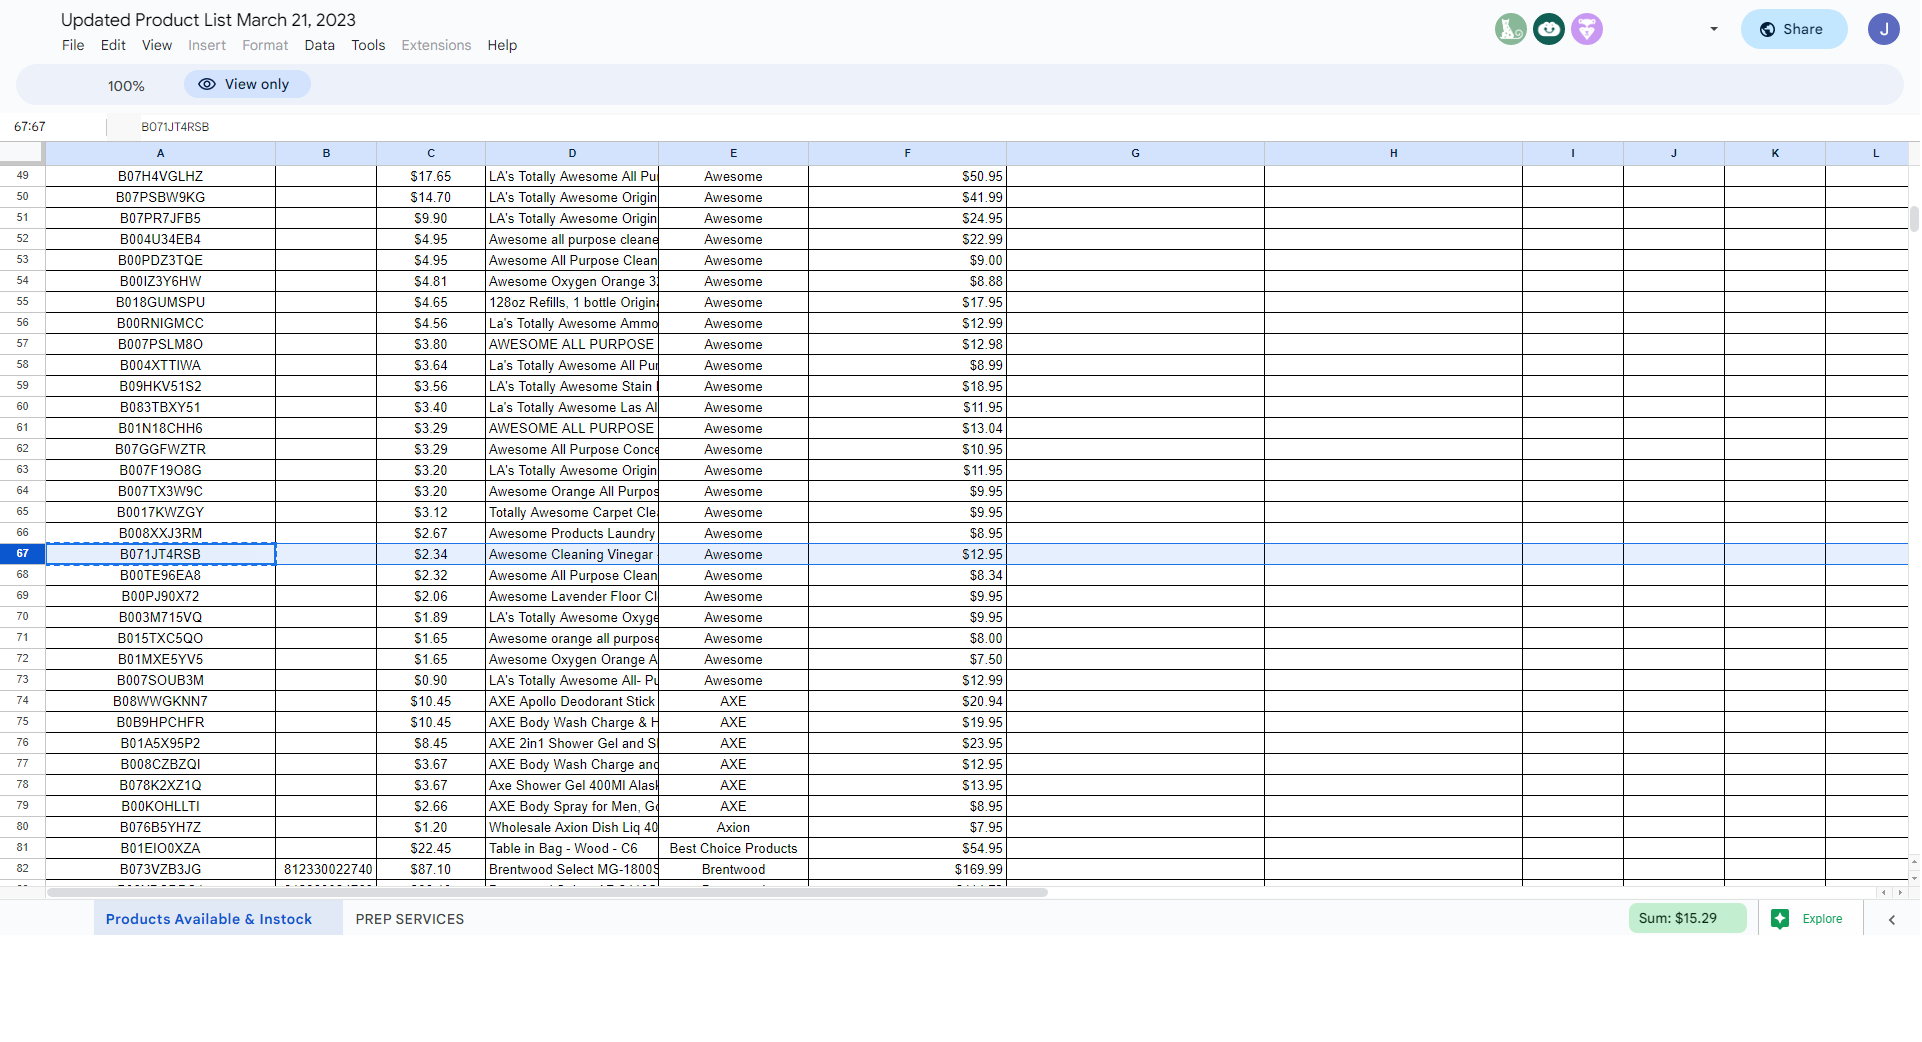Click the scroll up arrow at right
The height and width of the screenshot is (1042, 1922).
tap(1914, 862)
